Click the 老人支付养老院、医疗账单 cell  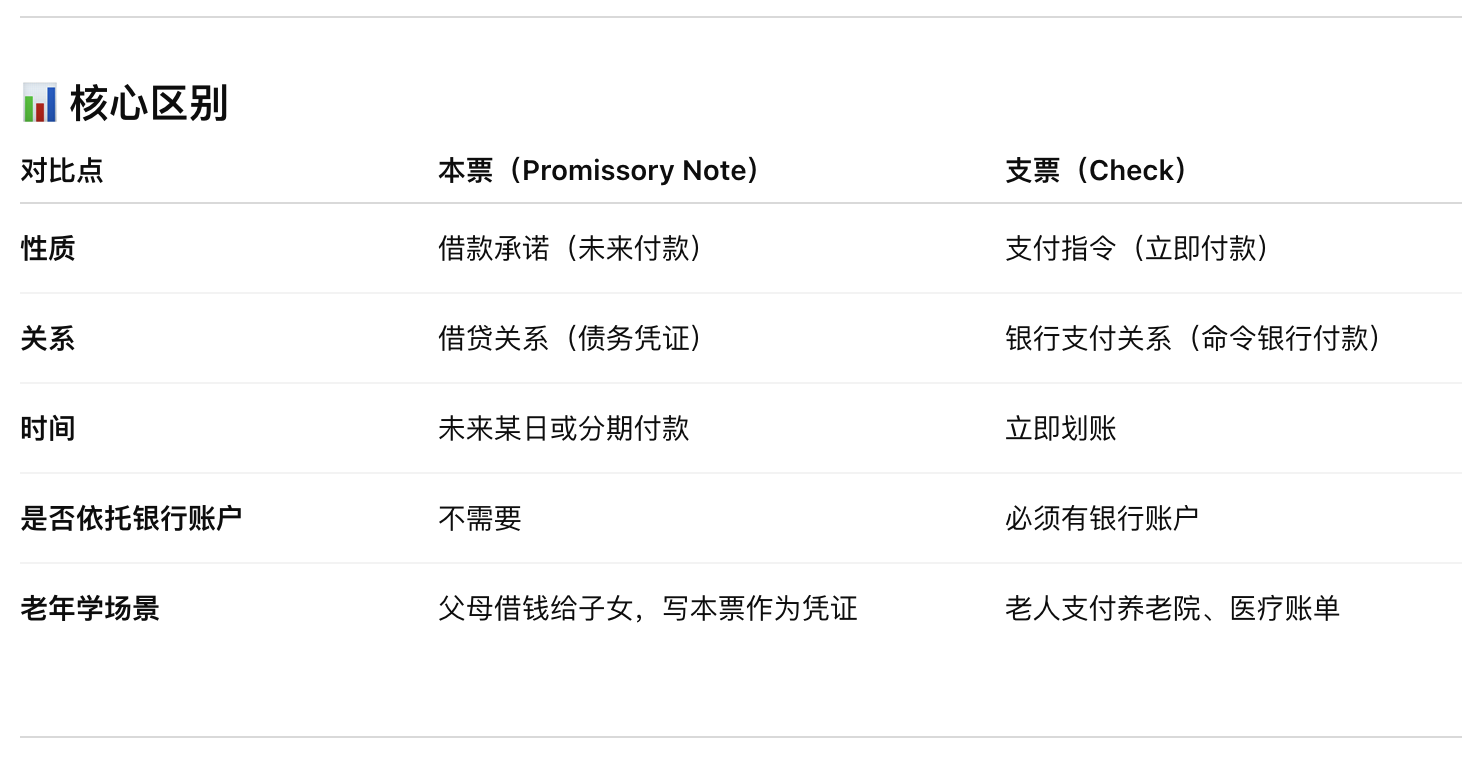[x=1172, y=608]
